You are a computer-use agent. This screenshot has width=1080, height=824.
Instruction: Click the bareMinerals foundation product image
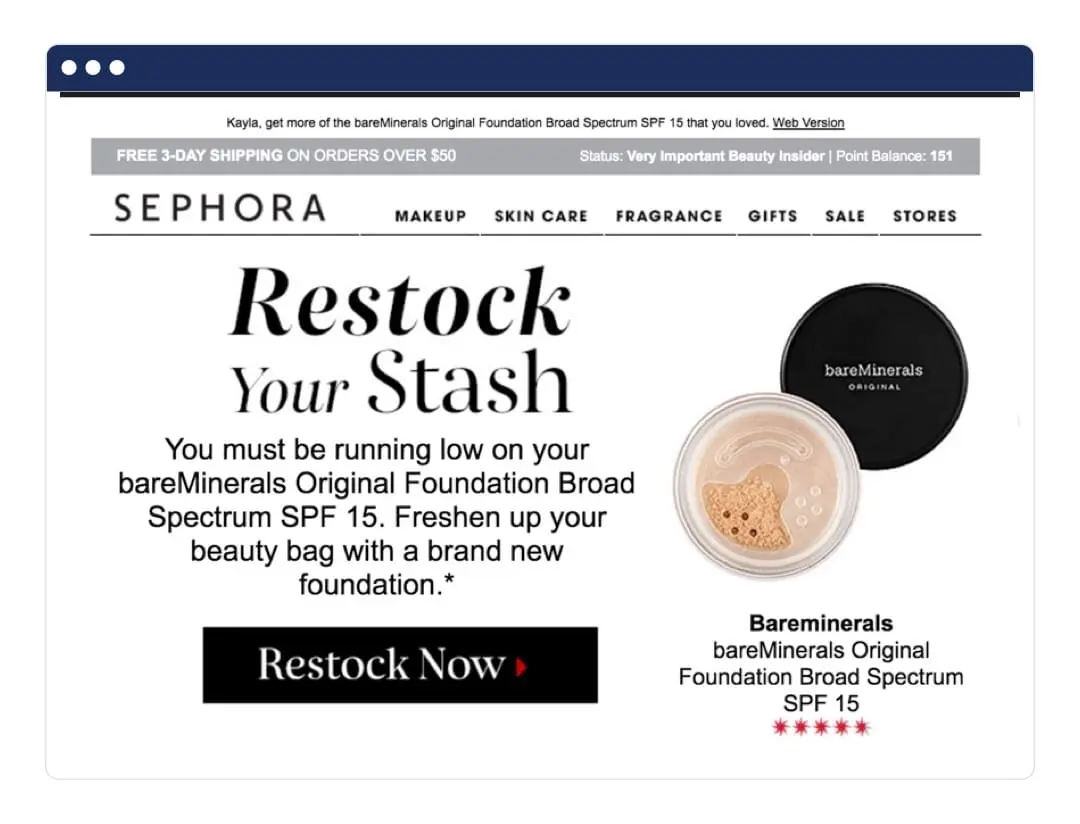pyautogui.click(x=820, y=431)
